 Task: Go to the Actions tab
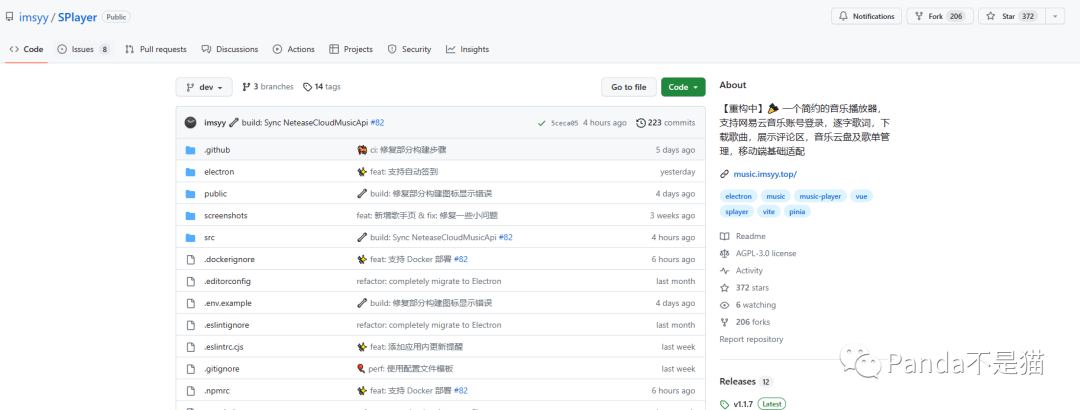[x=293, y=49]
